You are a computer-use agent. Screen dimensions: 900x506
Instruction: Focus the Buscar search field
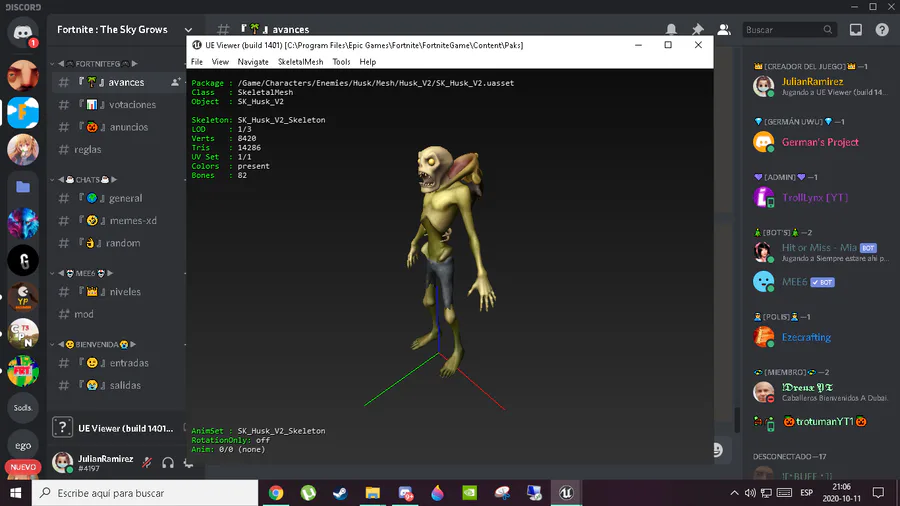(788, 29)
